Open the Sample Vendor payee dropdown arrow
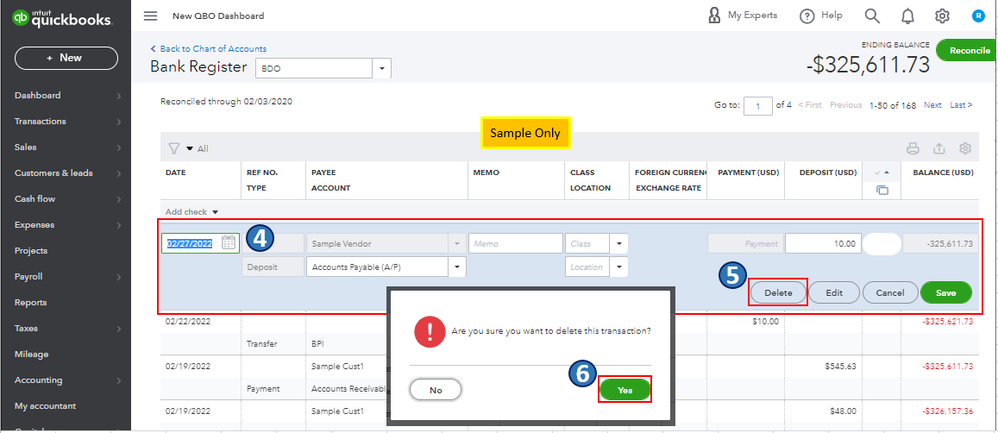The height and width of the screenshot is (433, 998). [456, 243]
